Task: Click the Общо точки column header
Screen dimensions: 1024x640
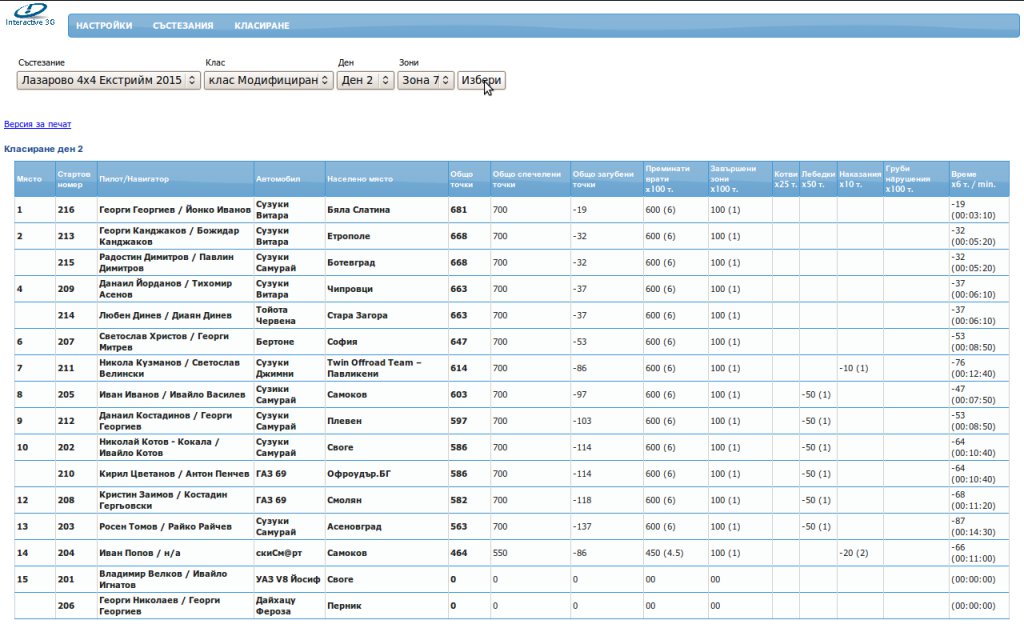Action: 462,179
